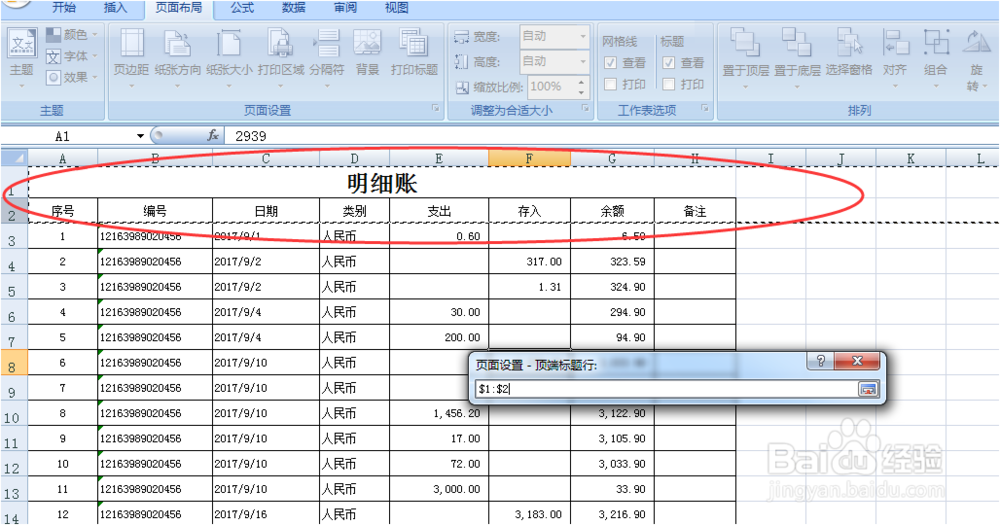1000x525 pixels.
Task: Click the cell with 3,183.00
Action: 529,514
